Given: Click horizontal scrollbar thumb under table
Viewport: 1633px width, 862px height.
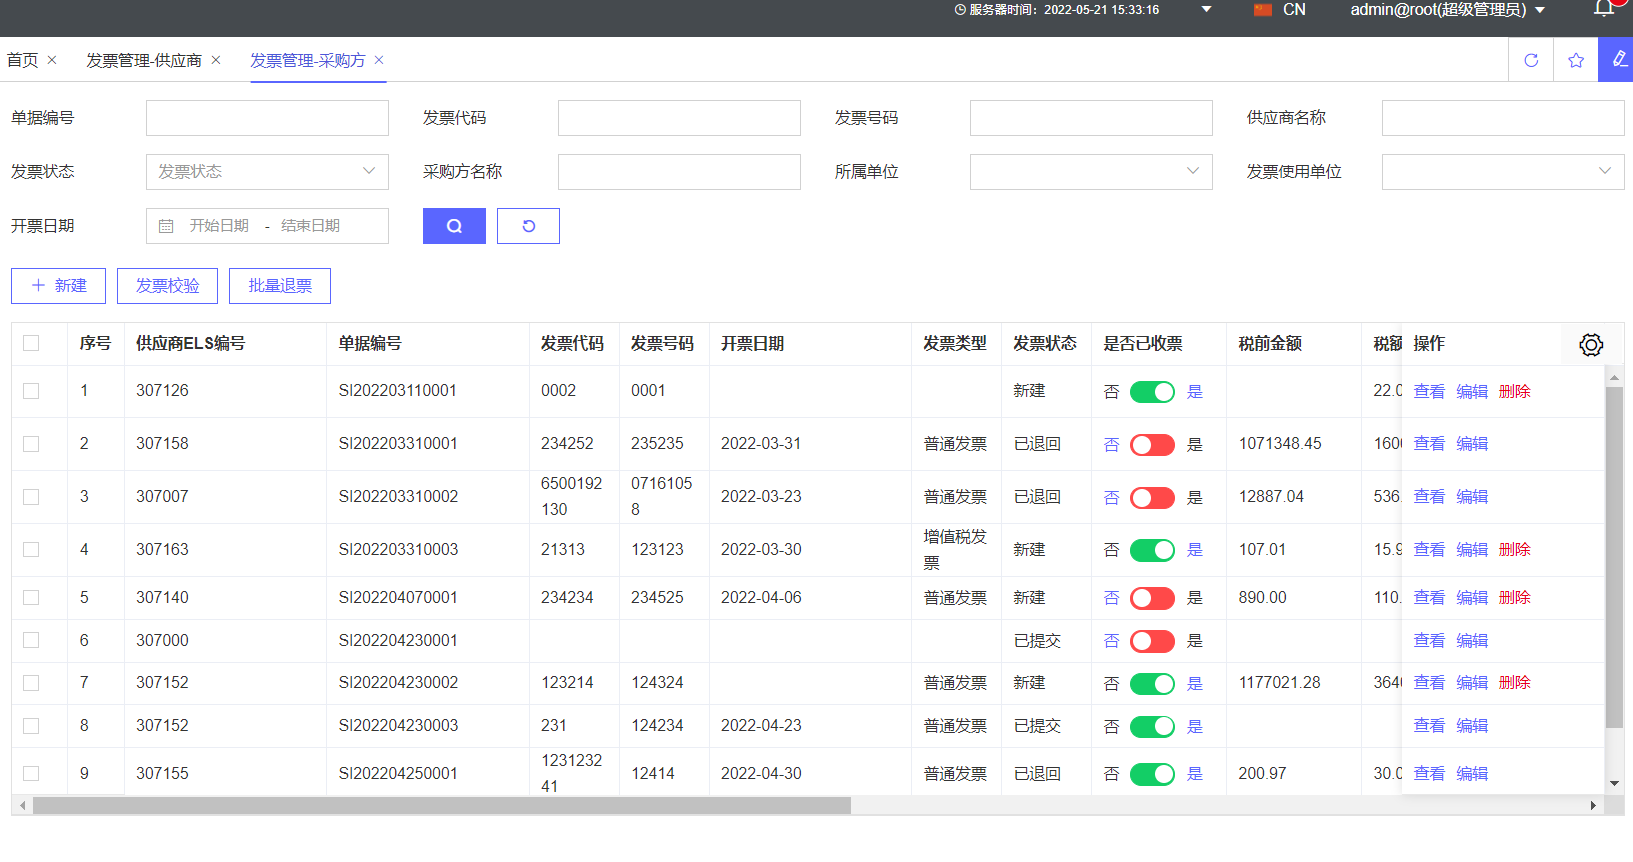Looking at the screenshot, I should [x=441, y=805].
